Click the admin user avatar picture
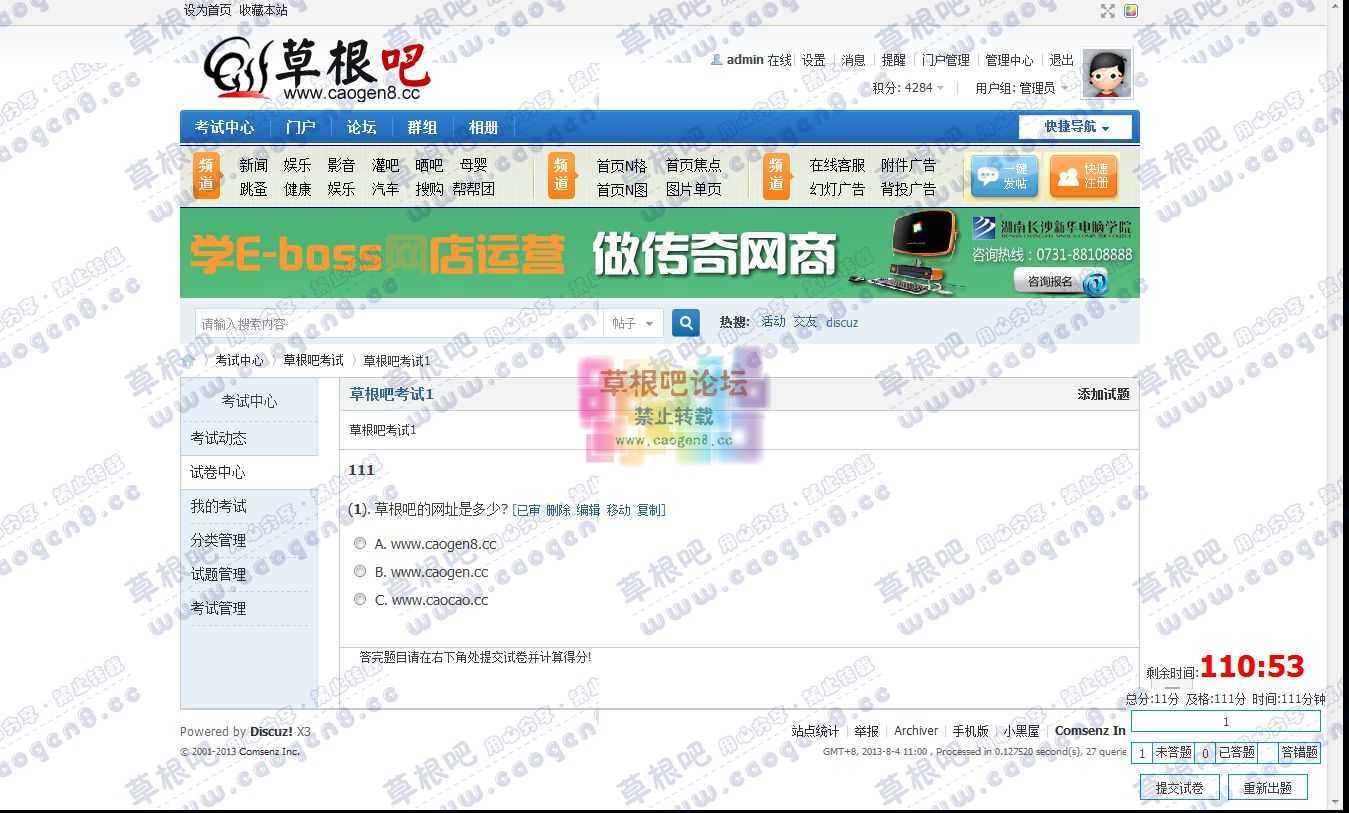The height and width of the screenshot is (813, 1349). tap(1107, 74)
